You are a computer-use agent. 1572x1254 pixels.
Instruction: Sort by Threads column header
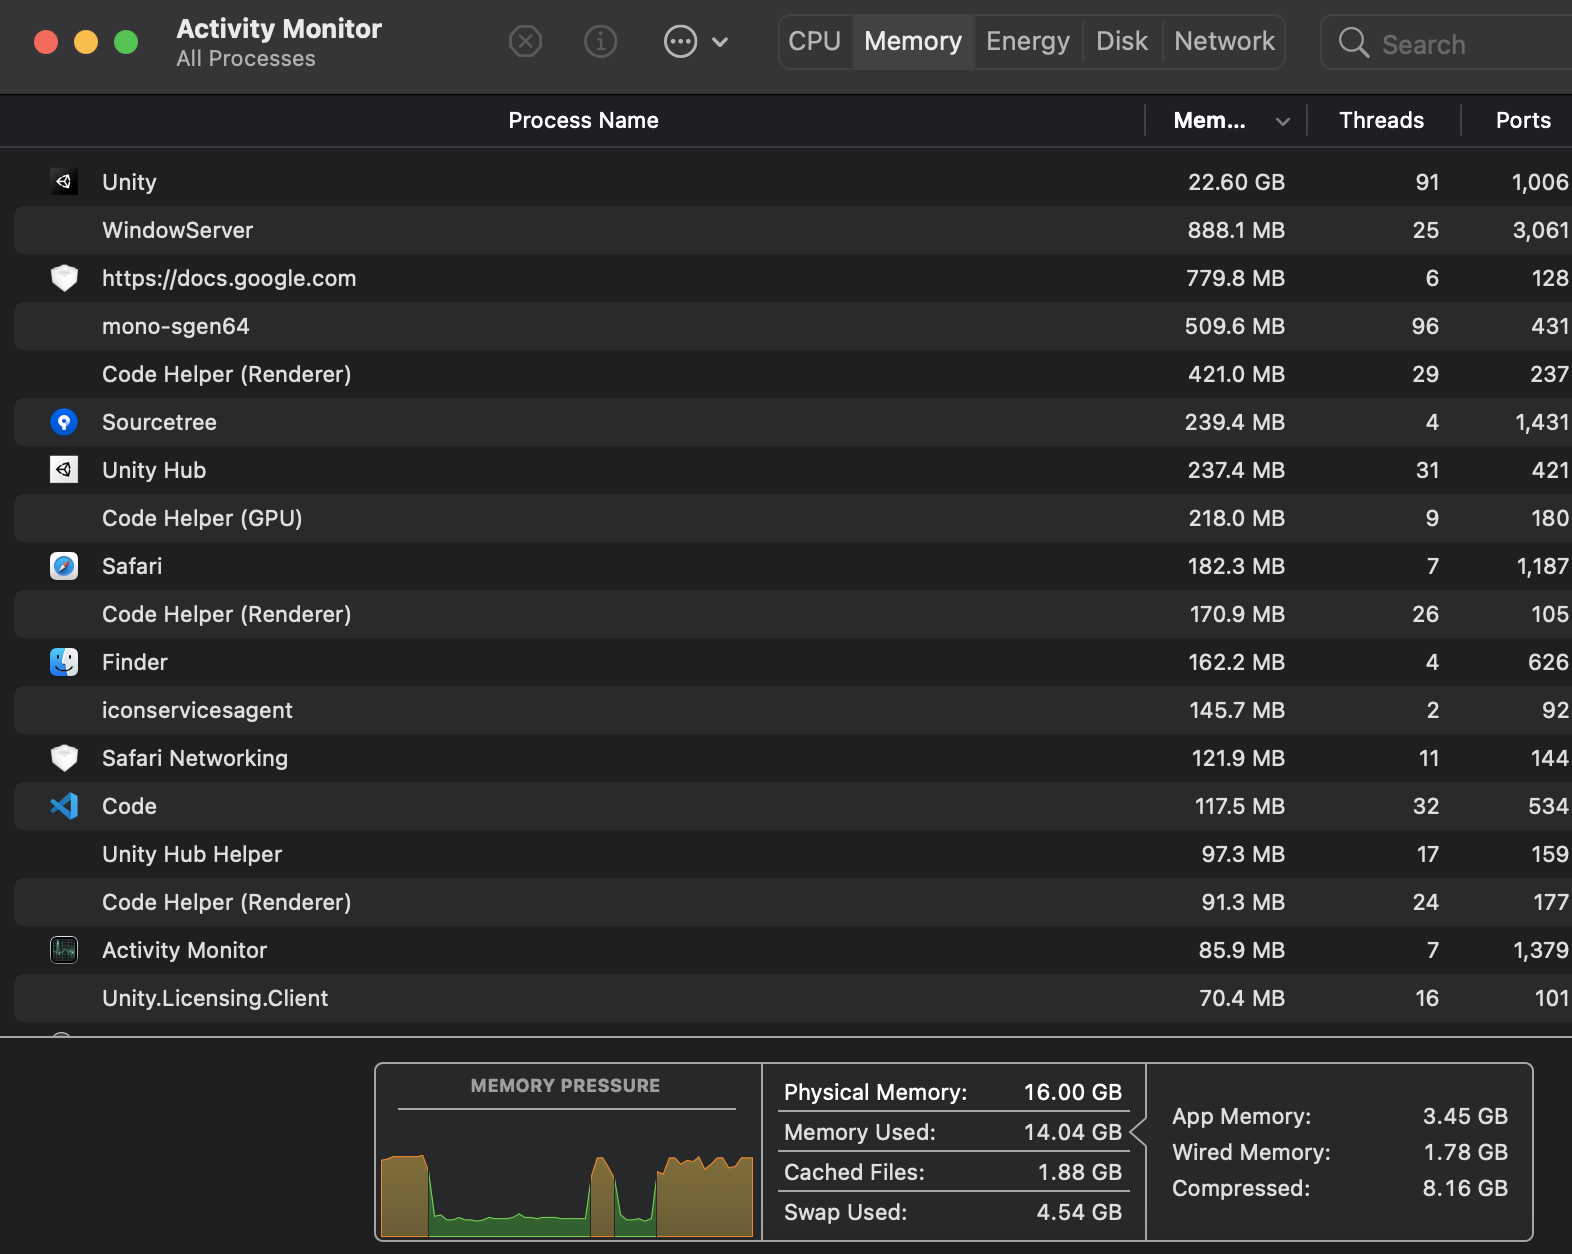pyautogui.click(x=1382, y=120)
